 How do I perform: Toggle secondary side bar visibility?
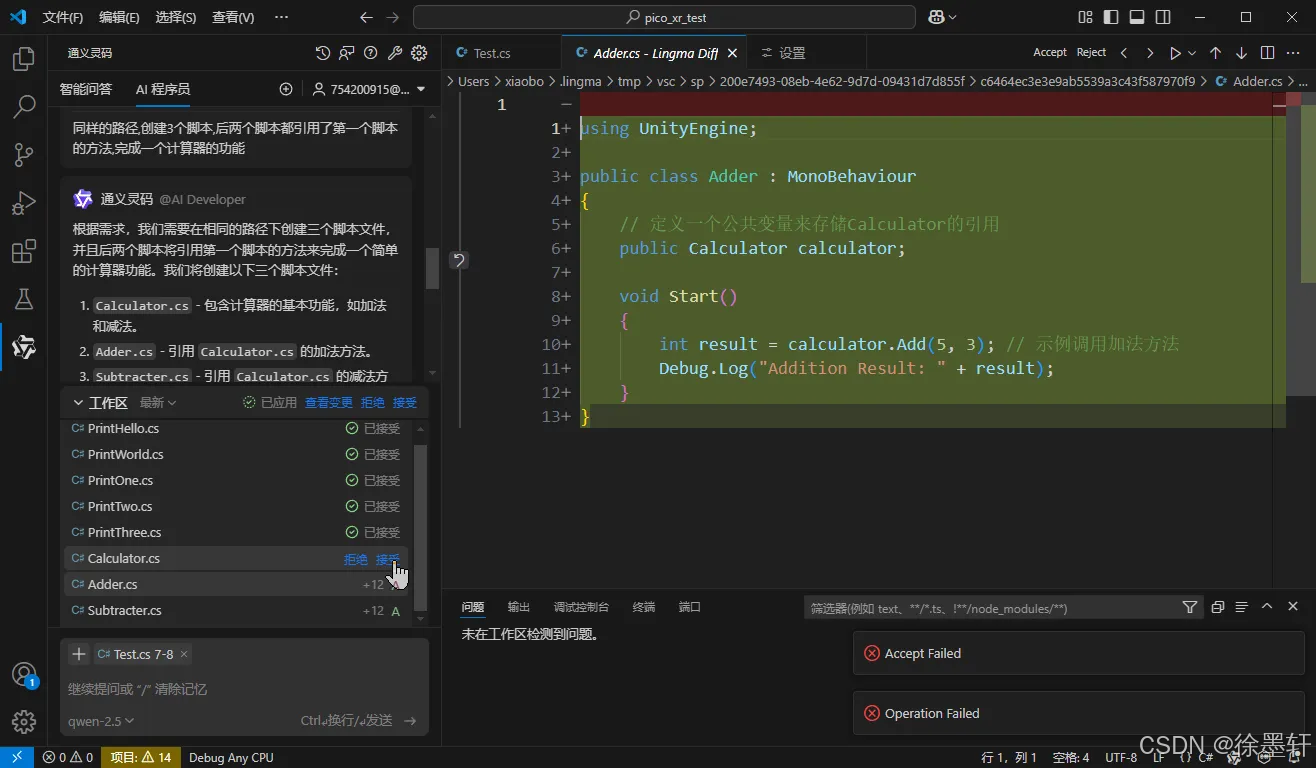(x=1163, y=17)
